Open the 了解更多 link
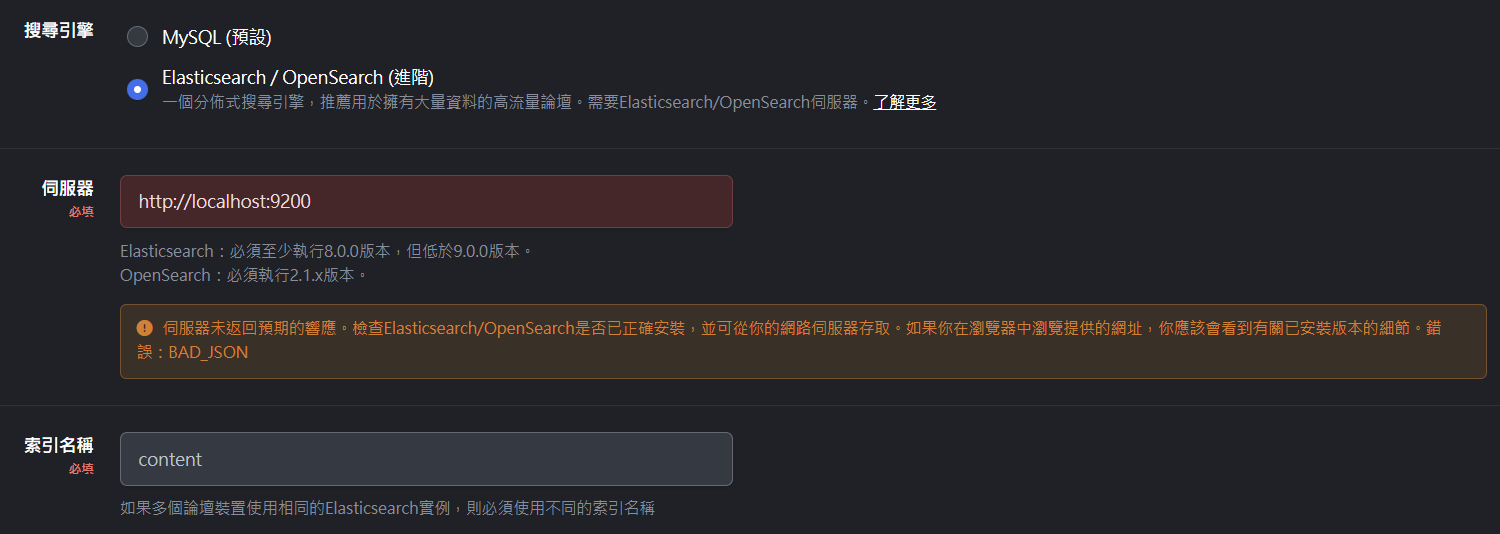Screen dimensions: 1500x534 (x=904, y=102)
